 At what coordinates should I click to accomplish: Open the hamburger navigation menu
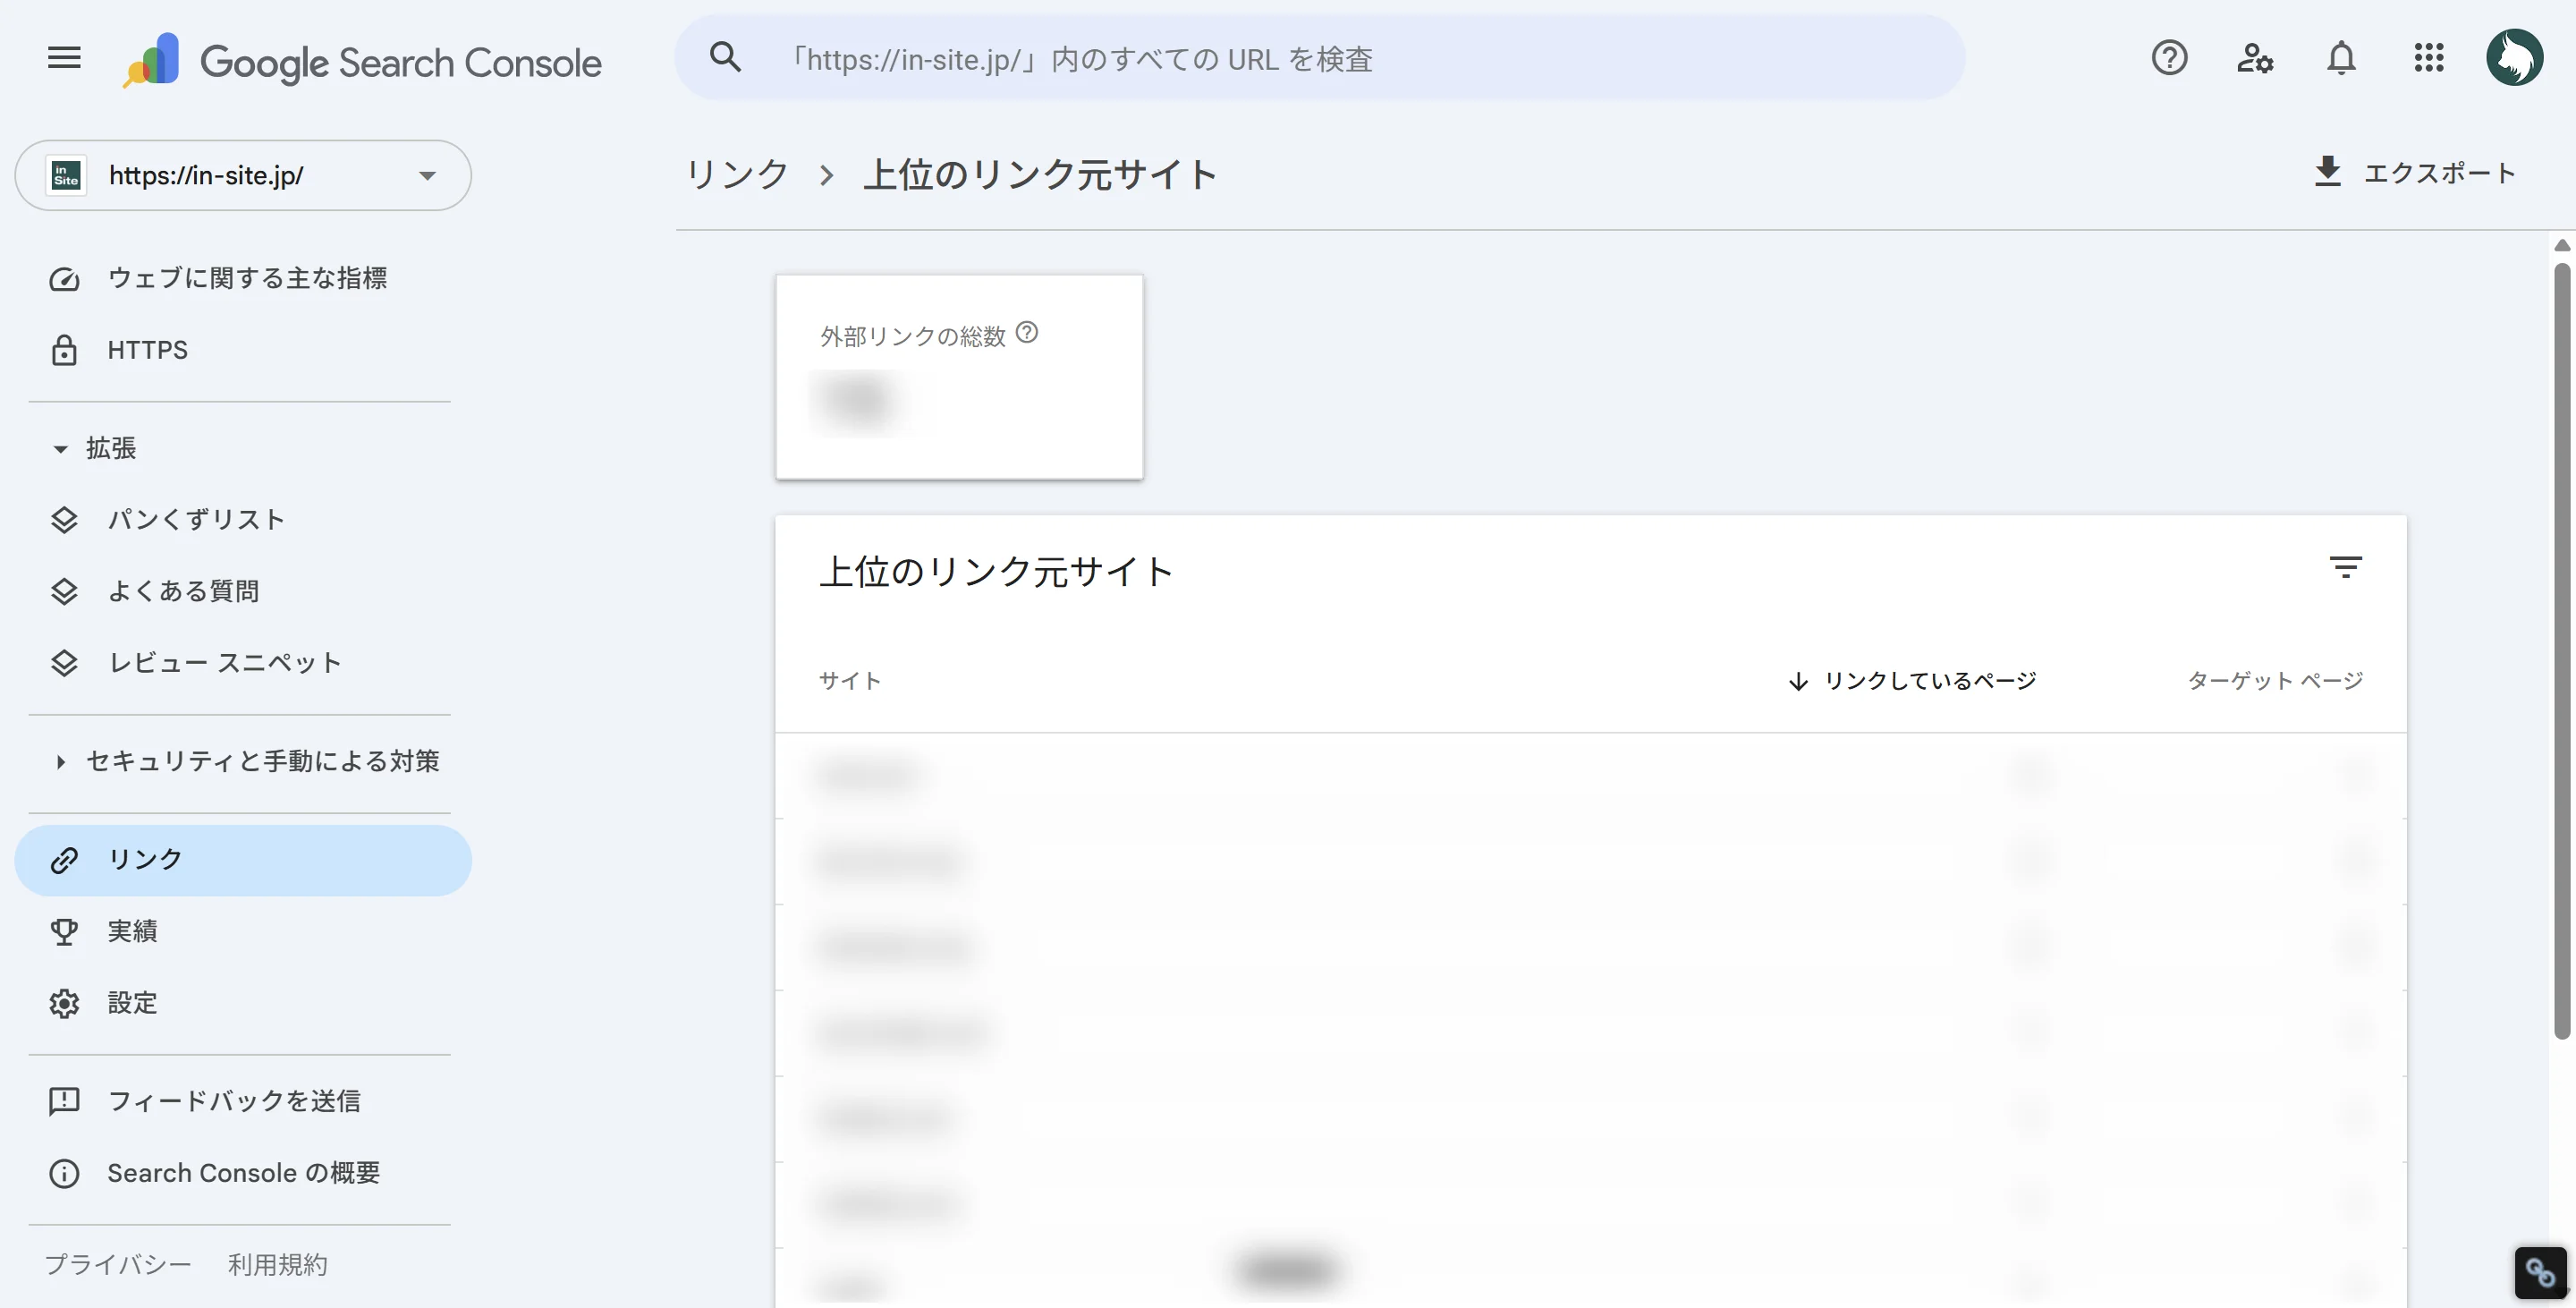pyautogui.click(x=63, y=58)
